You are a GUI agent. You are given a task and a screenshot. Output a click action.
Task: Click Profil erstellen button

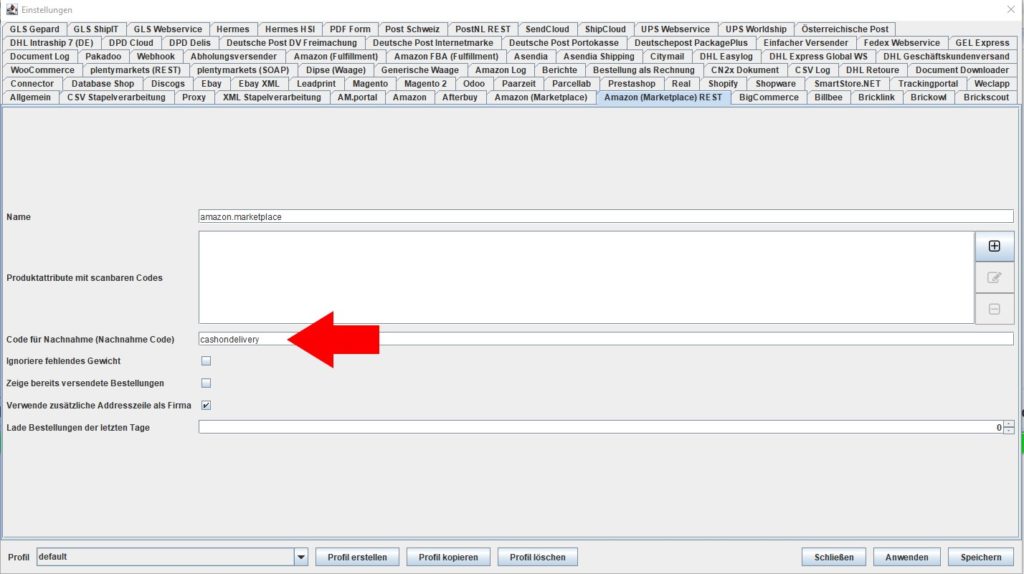coord(357,557)
